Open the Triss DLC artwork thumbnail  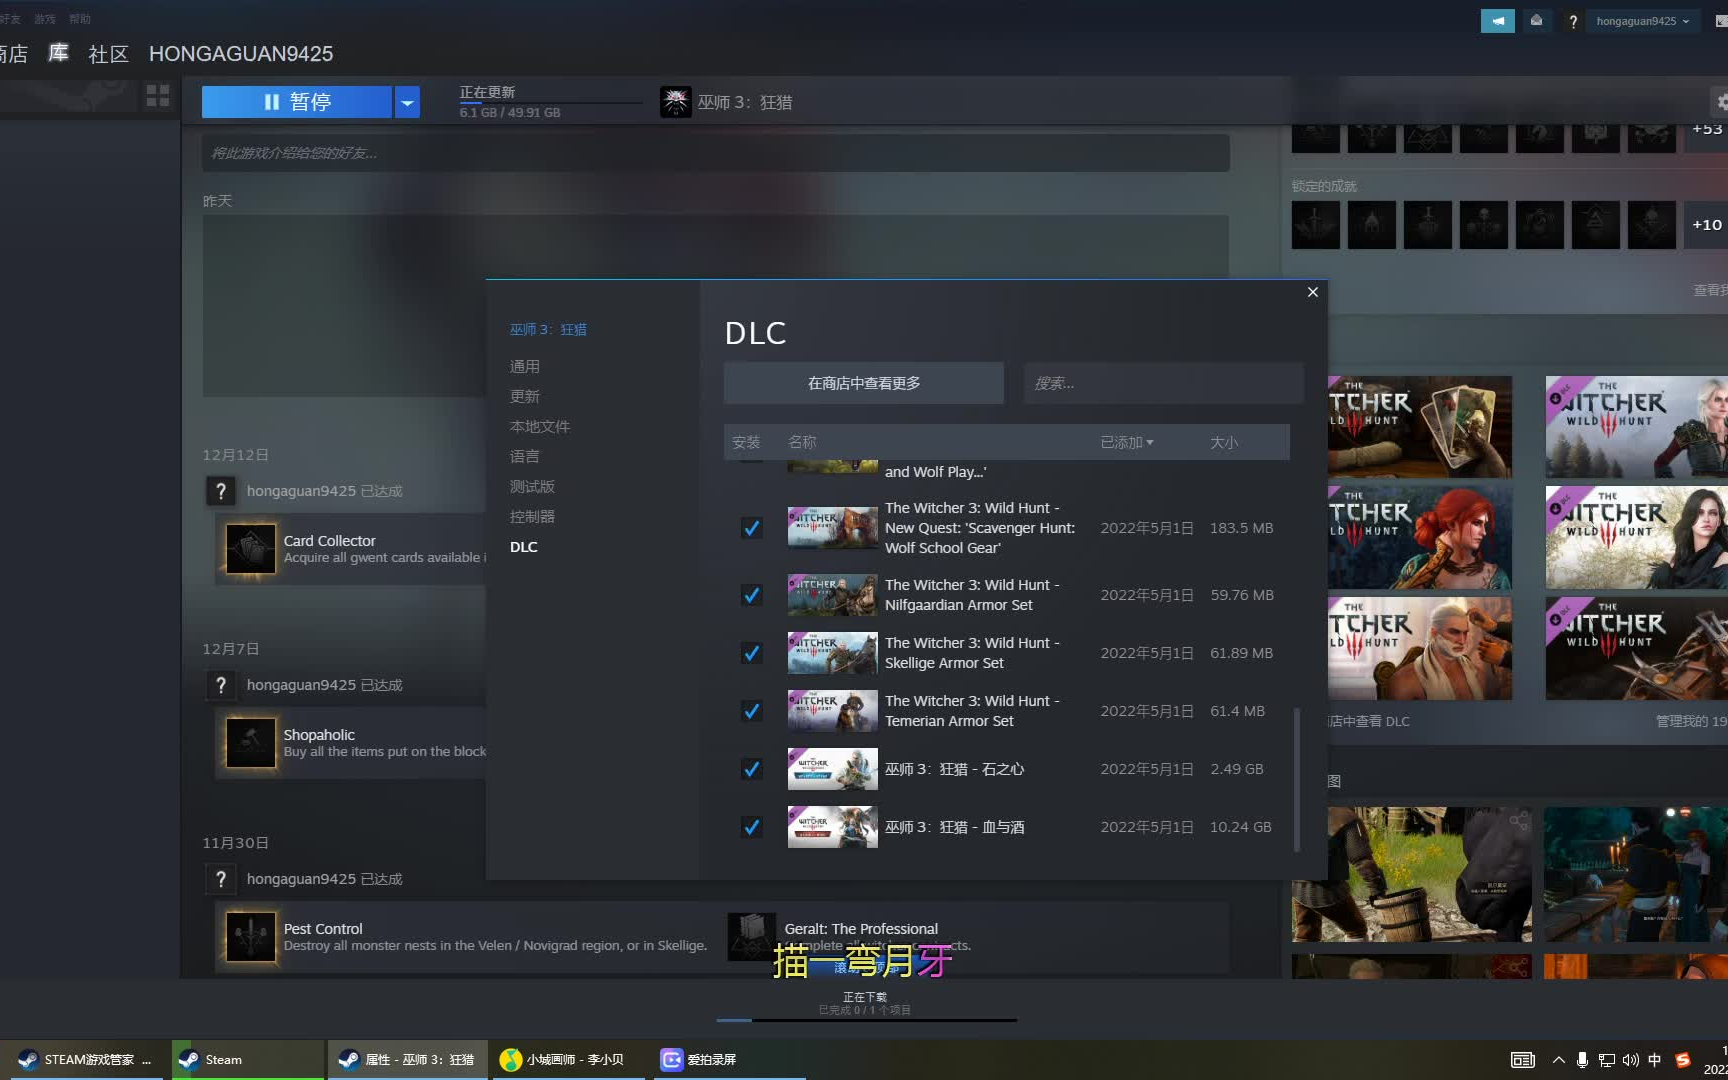(1420, 537)
